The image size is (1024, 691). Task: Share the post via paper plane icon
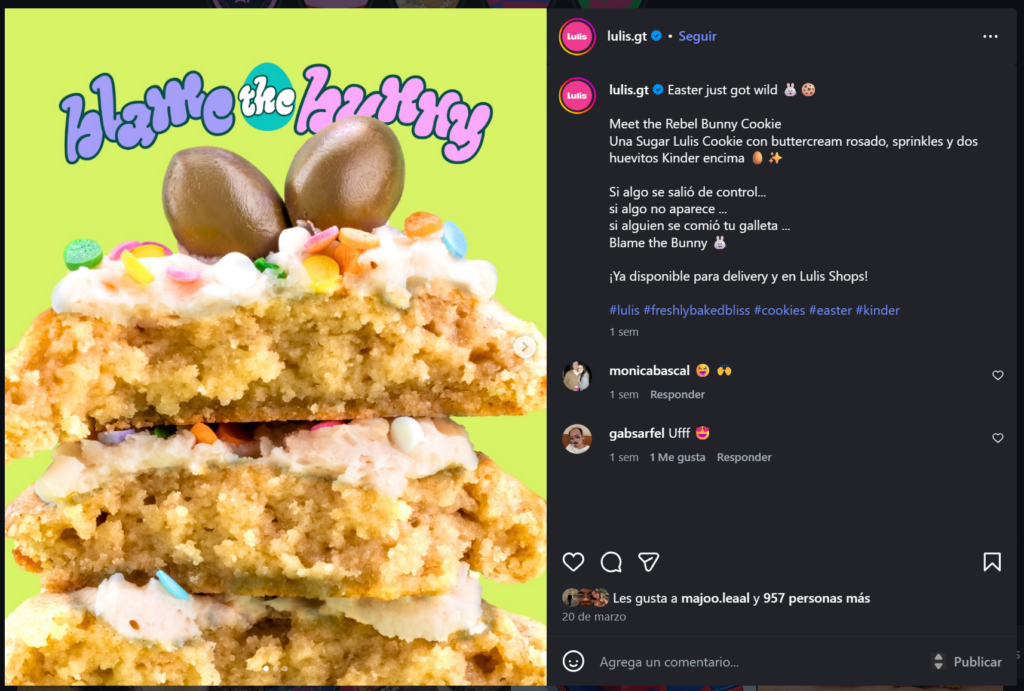[648, 562]
